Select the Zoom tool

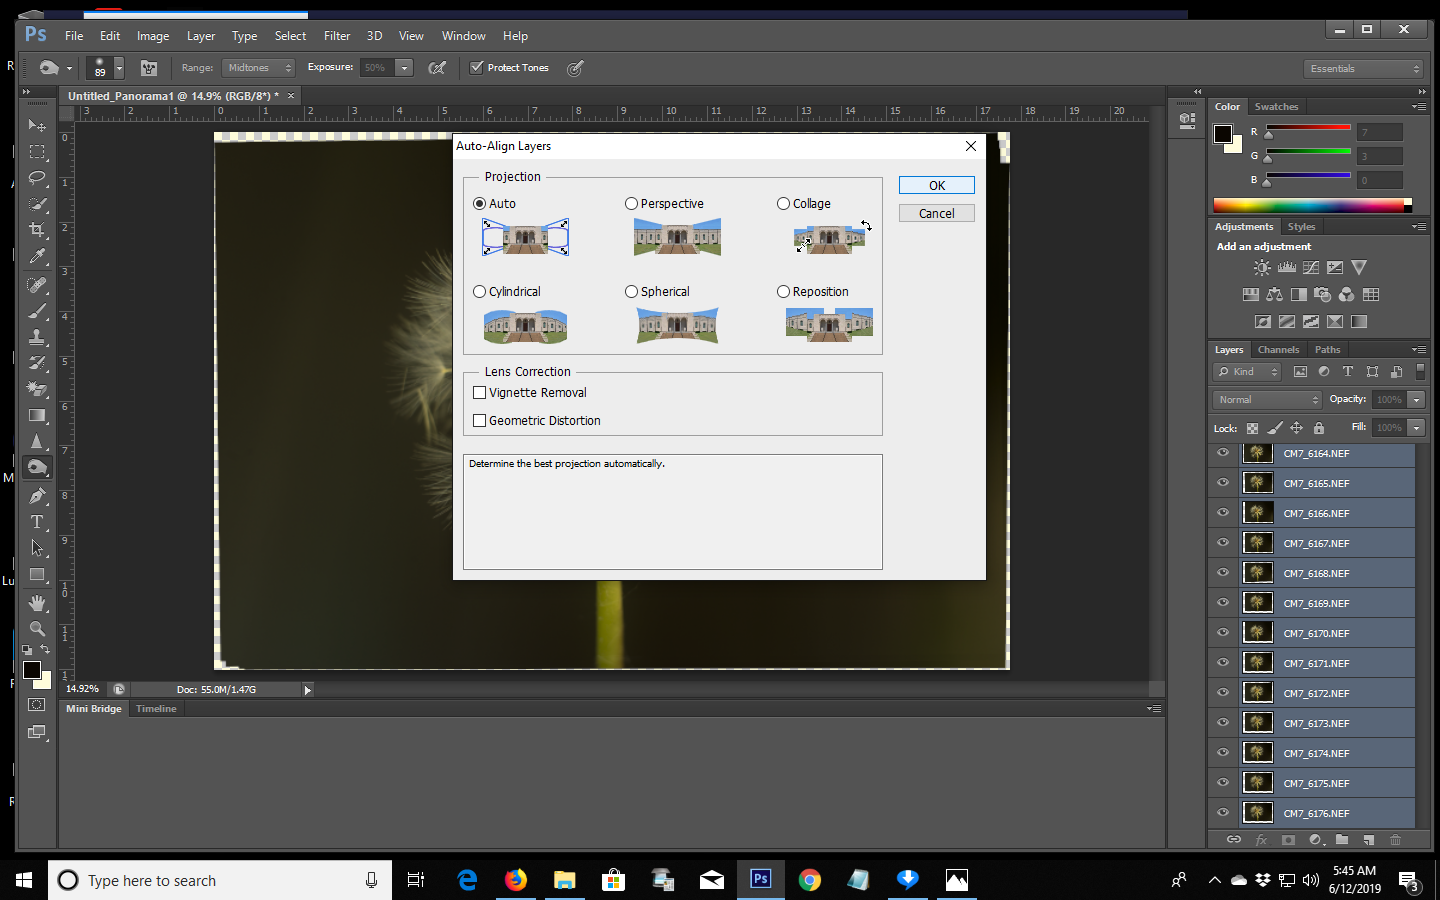click(x=37, y=629)
